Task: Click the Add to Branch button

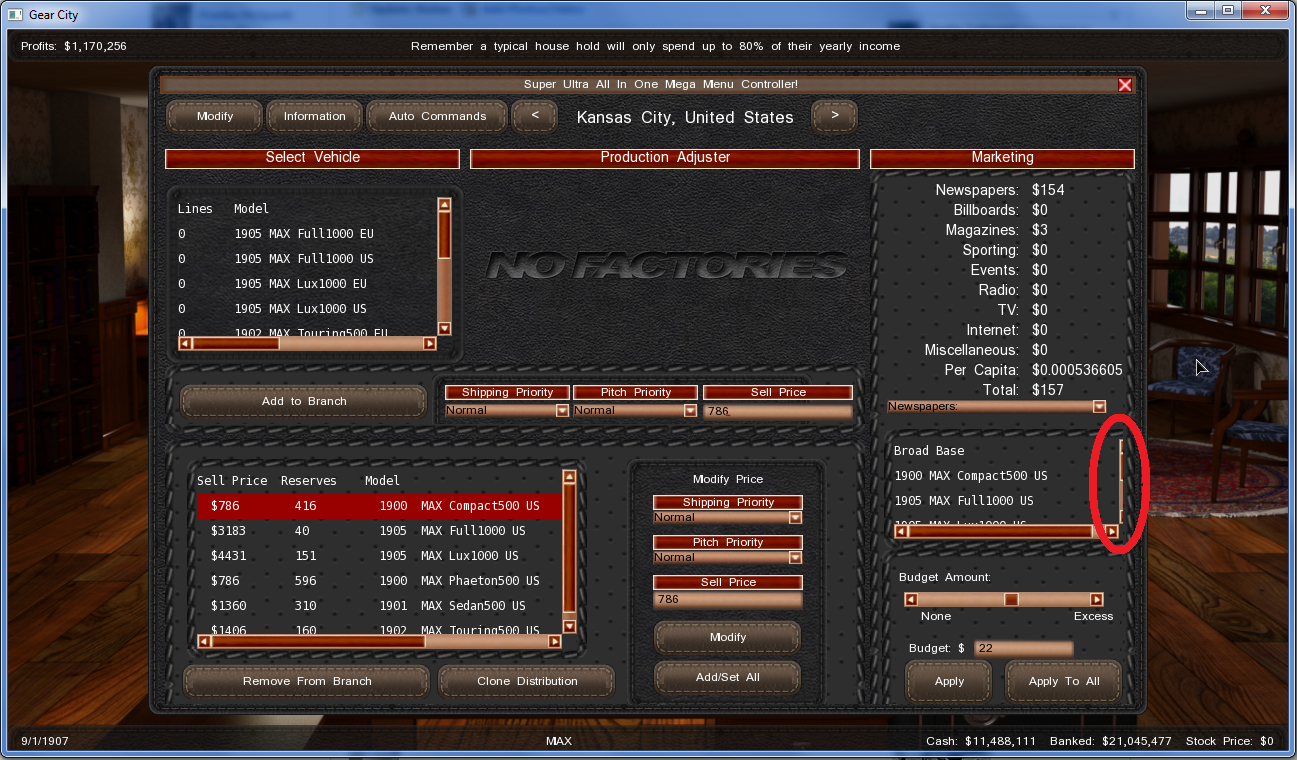Action: (303, 401)
